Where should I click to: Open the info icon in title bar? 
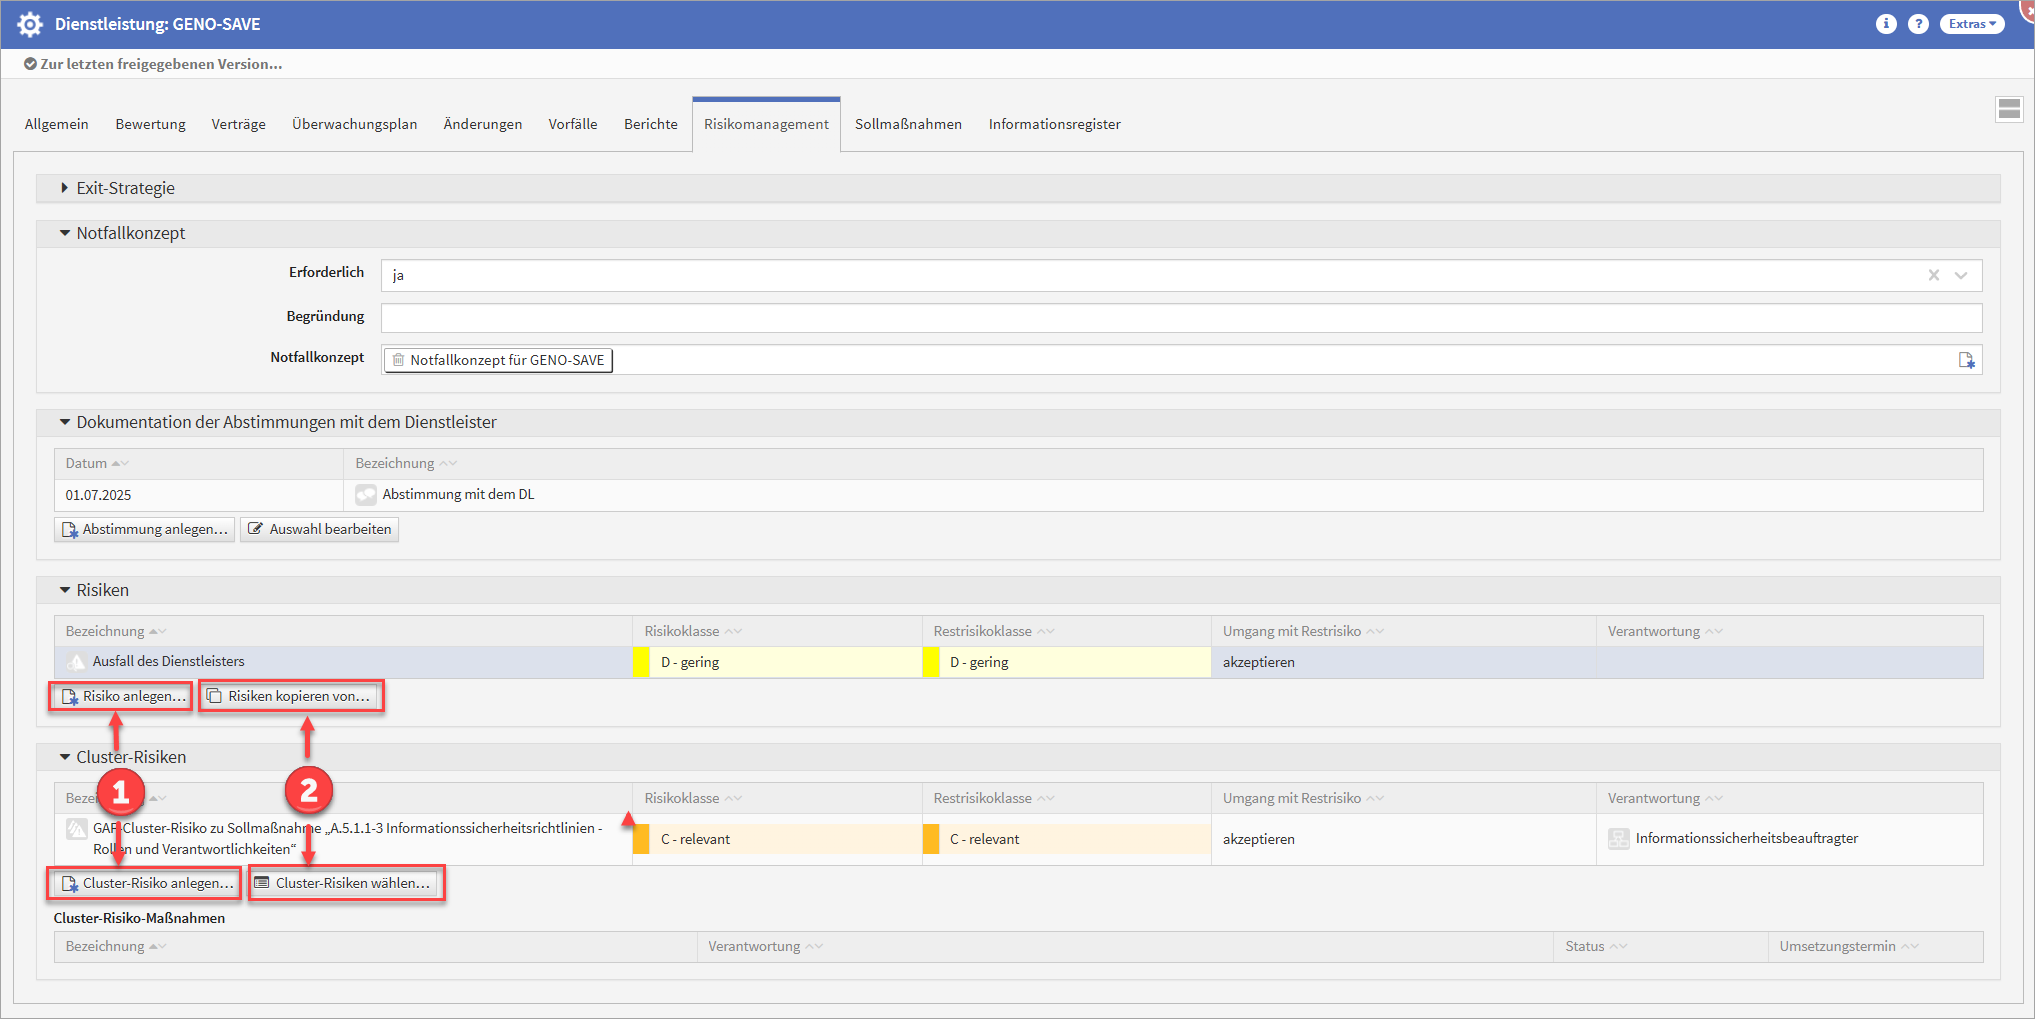pyautogui.click(x=1886, y=24)
